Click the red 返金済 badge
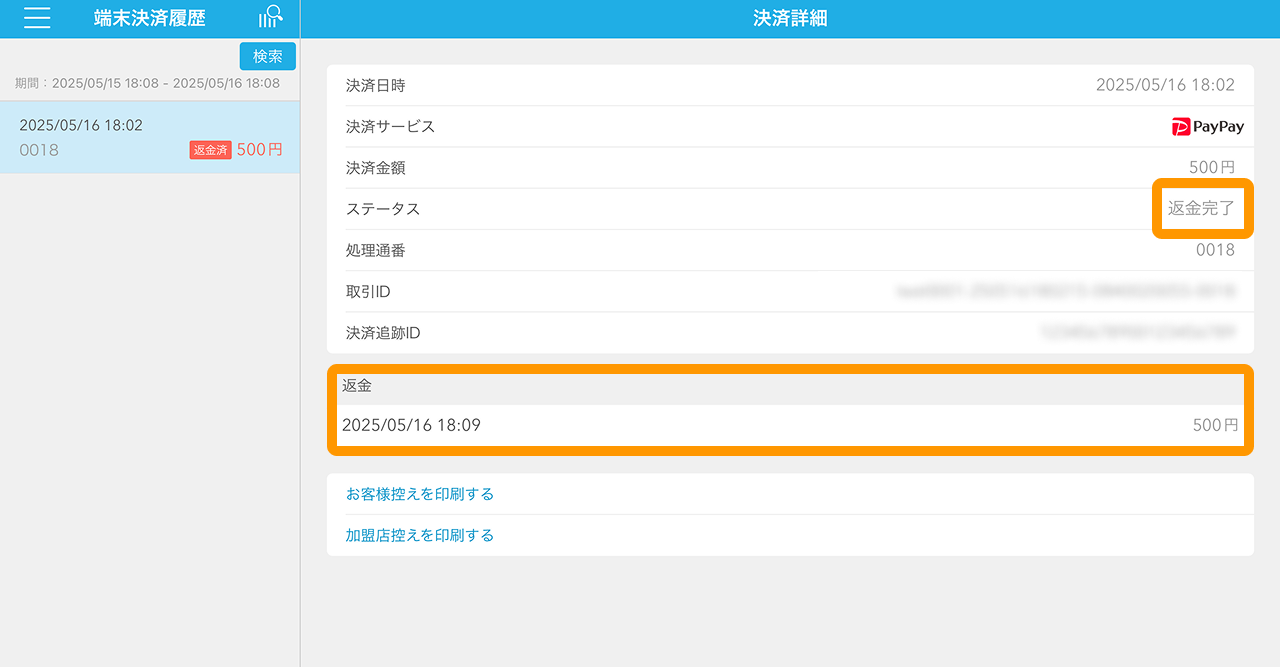This screenshot has height=667, width=1280. (x=210, y=150)
